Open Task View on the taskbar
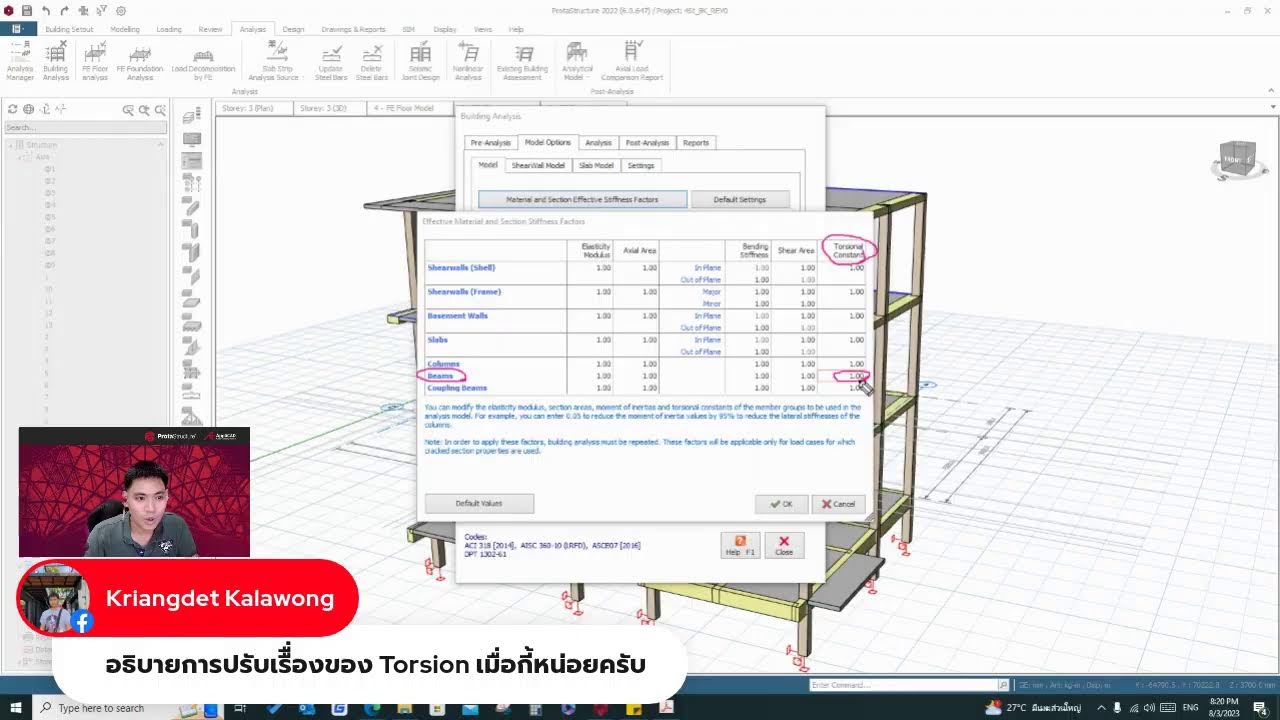Screen dimensions: 1280x720 pos(240,708)
